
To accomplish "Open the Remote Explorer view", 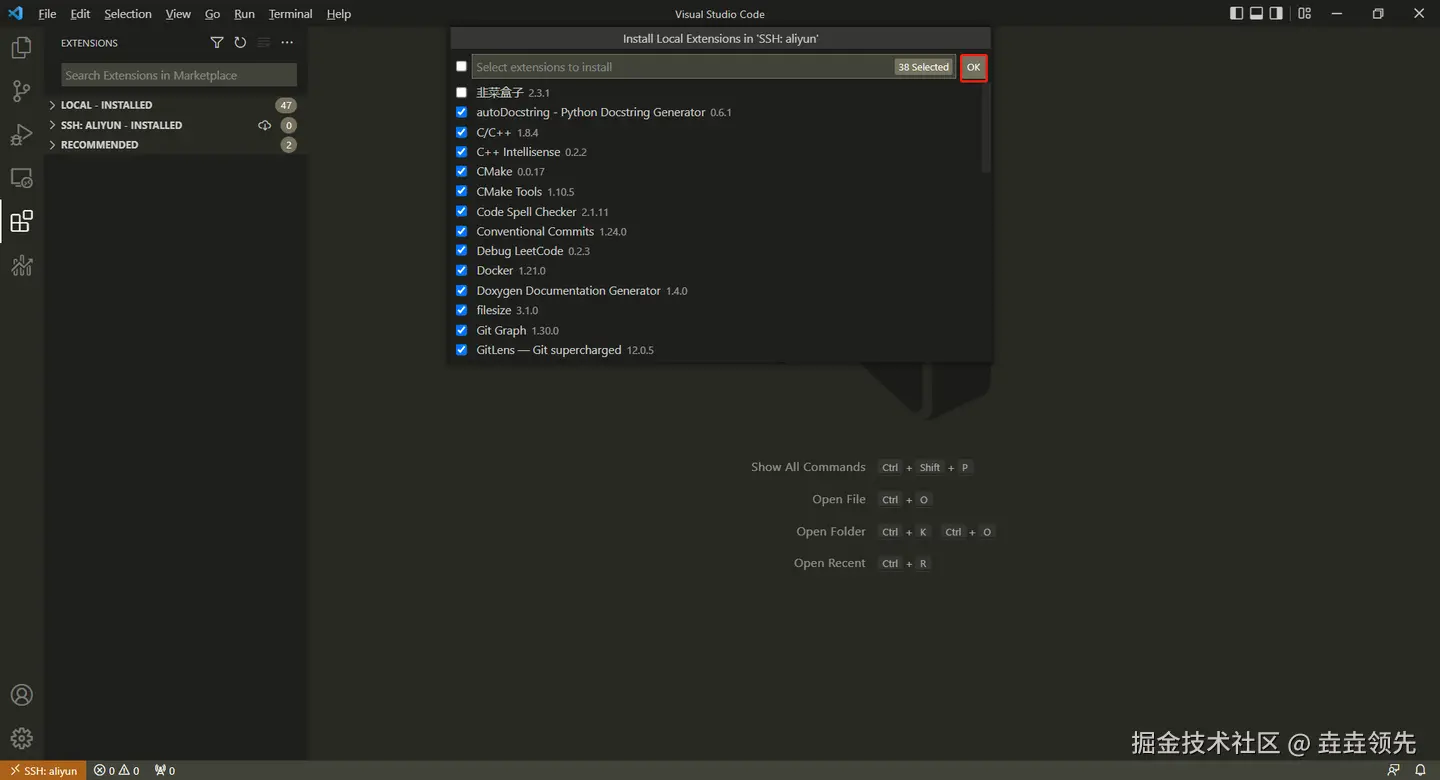I will tap(21, 178).
